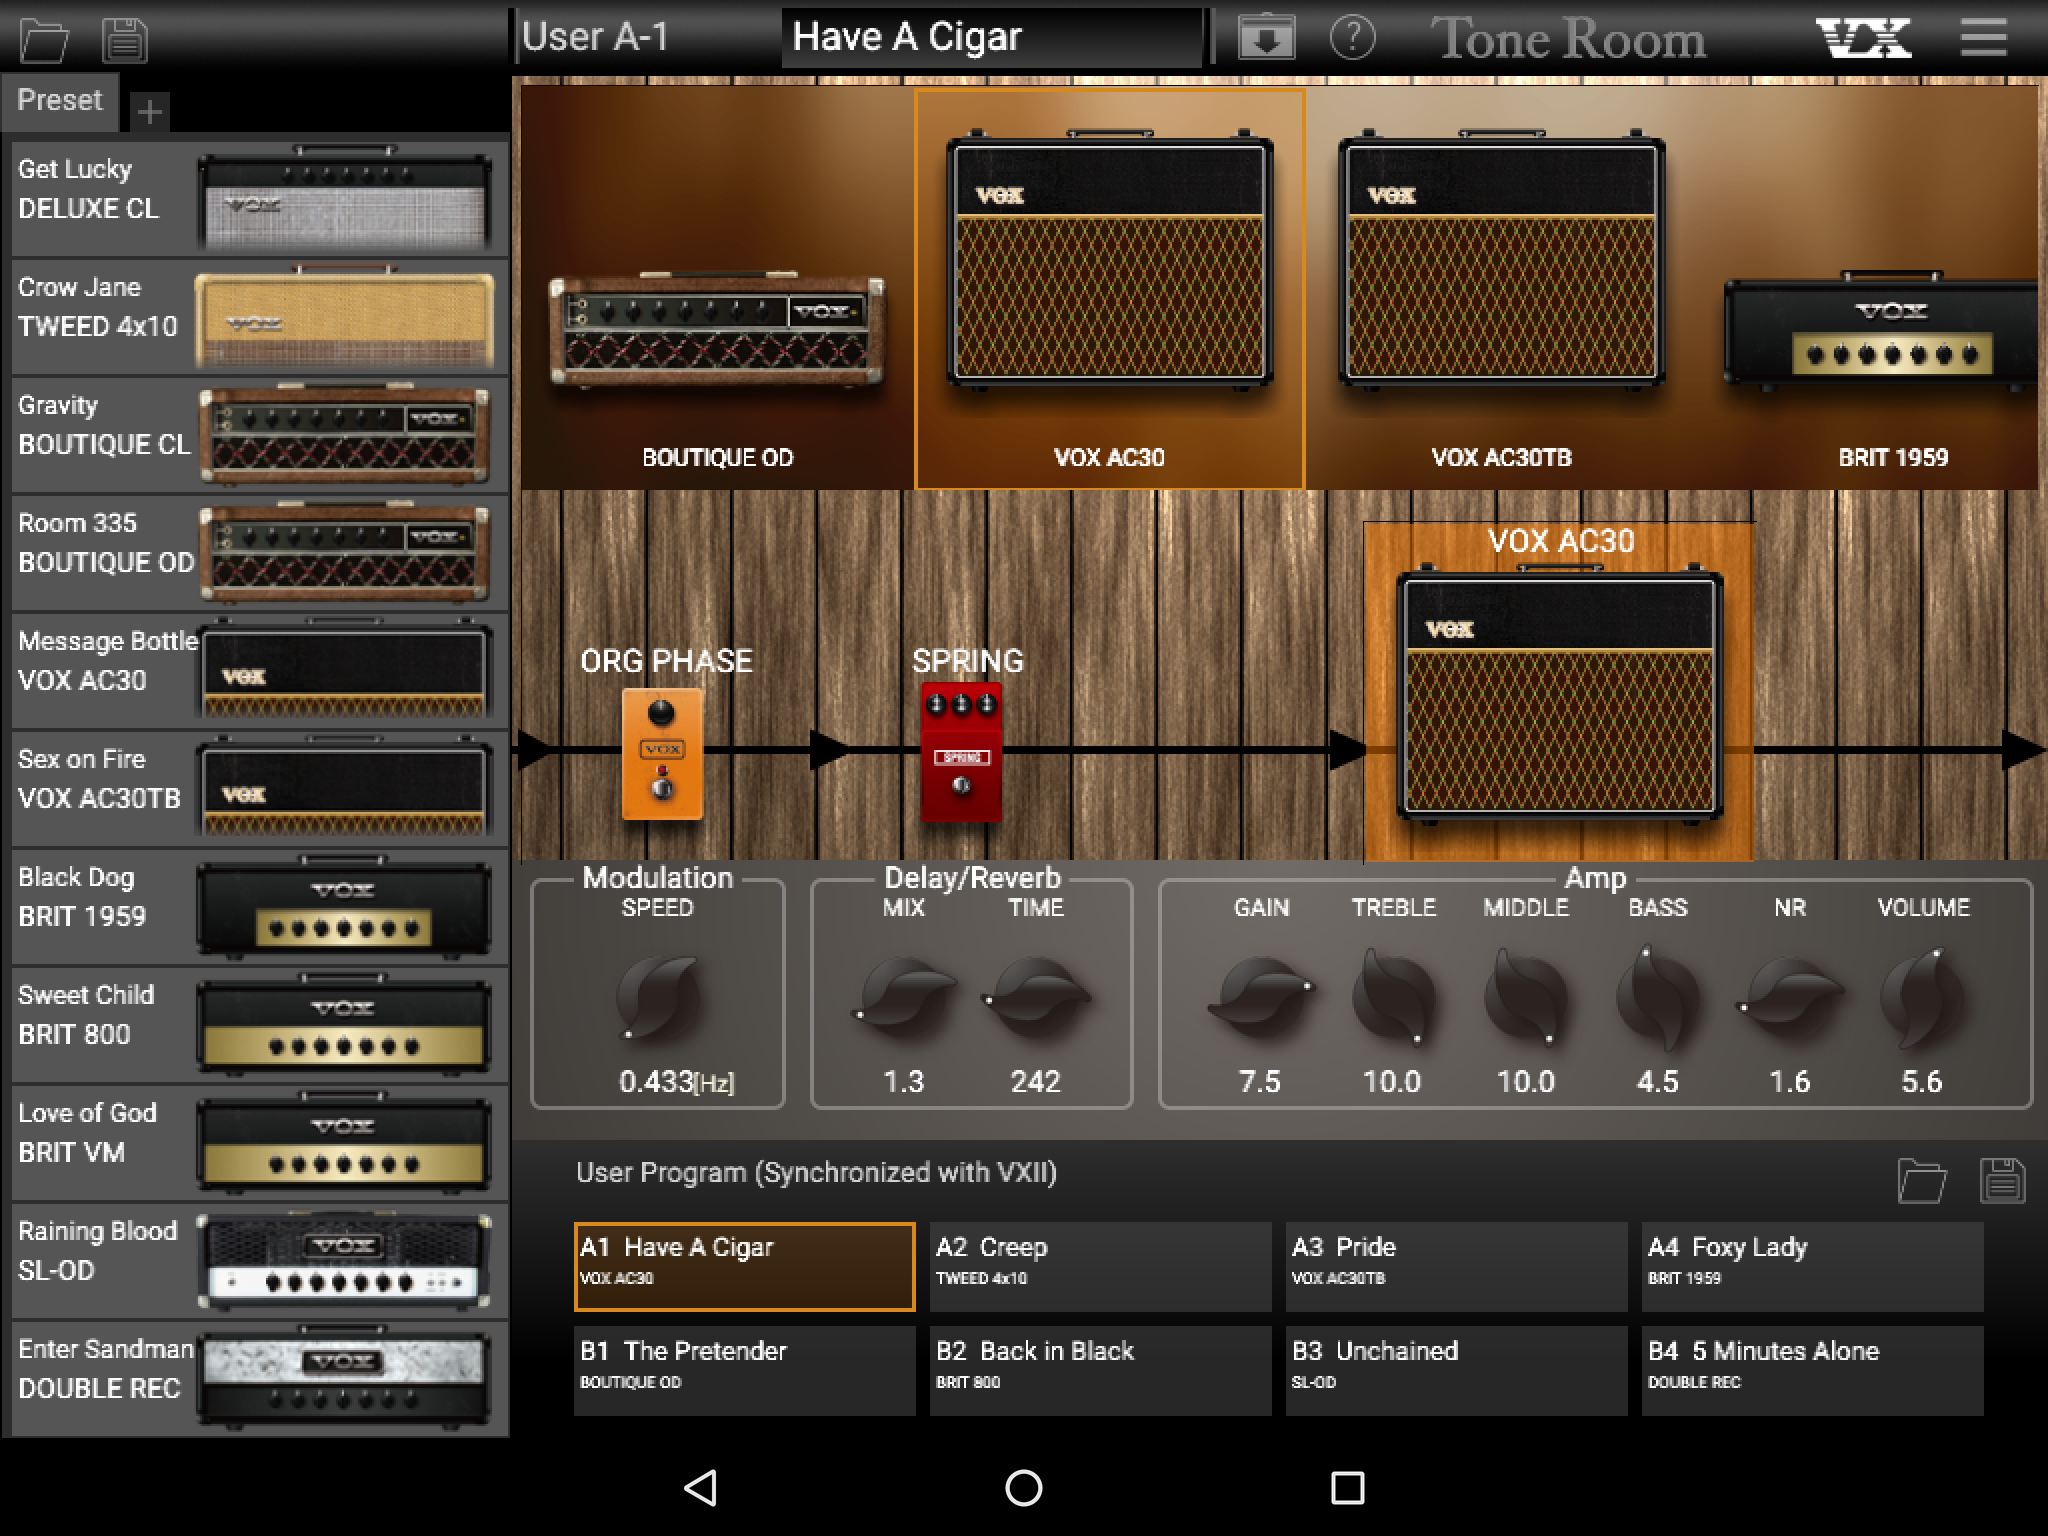Load the Enter Sandman DOUBLE REC preset
This screenshot has height=1536, width=2048.
point(255,1378)
